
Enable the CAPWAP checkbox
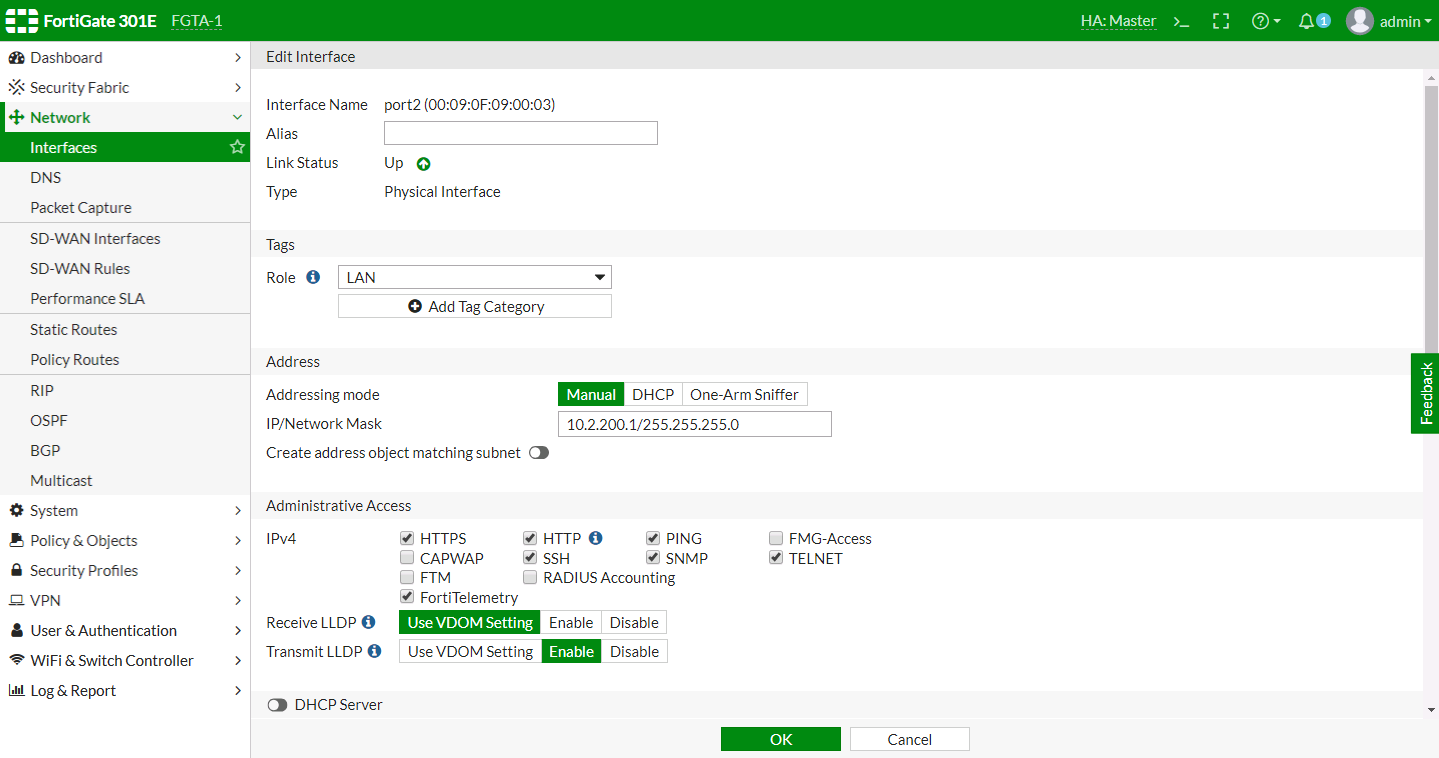click(407, 558)
